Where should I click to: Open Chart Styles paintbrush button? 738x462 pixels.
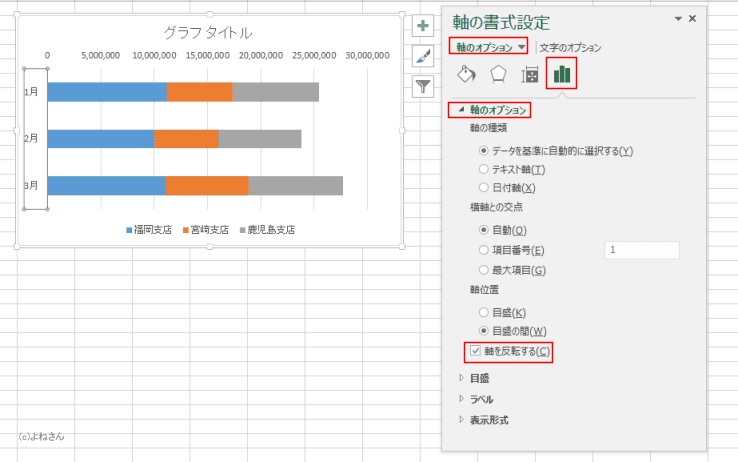click(x=423, y=56)
